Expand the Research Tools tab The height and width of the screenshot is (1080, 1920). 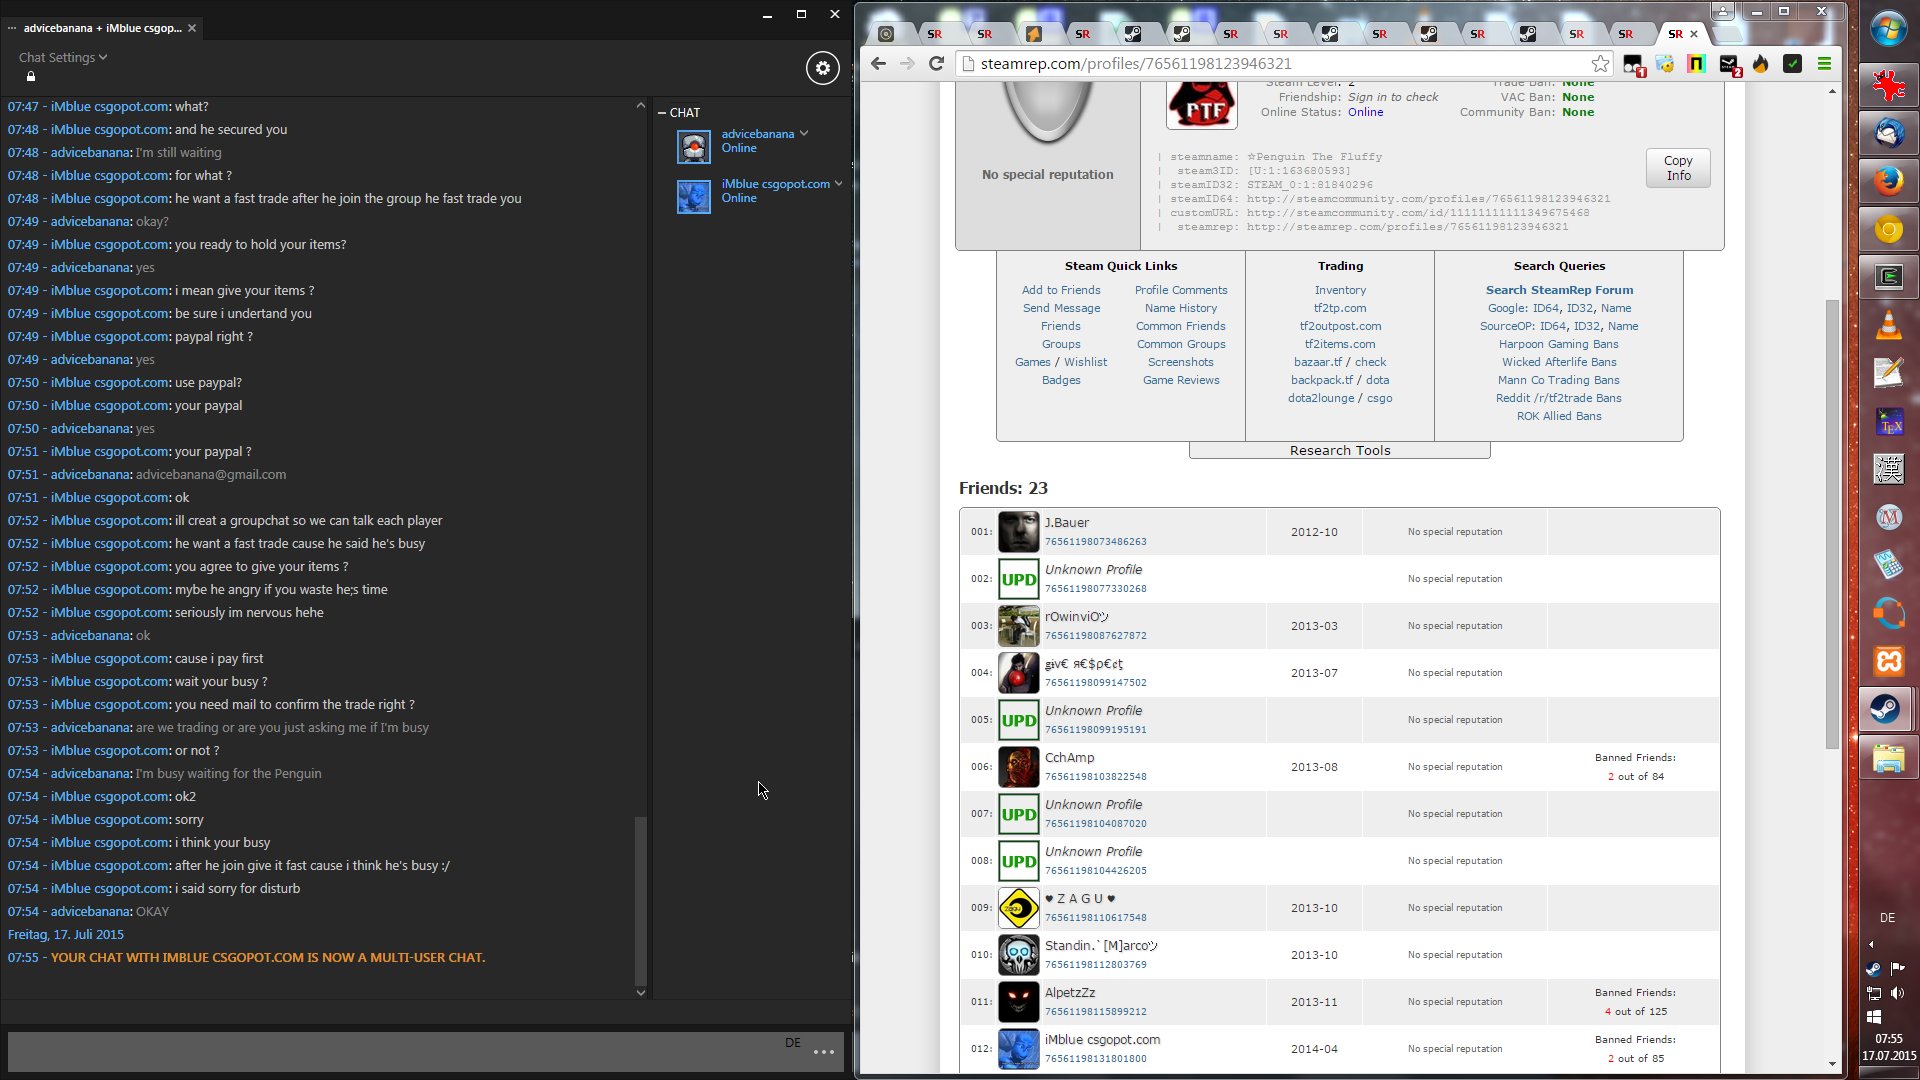1339,451
